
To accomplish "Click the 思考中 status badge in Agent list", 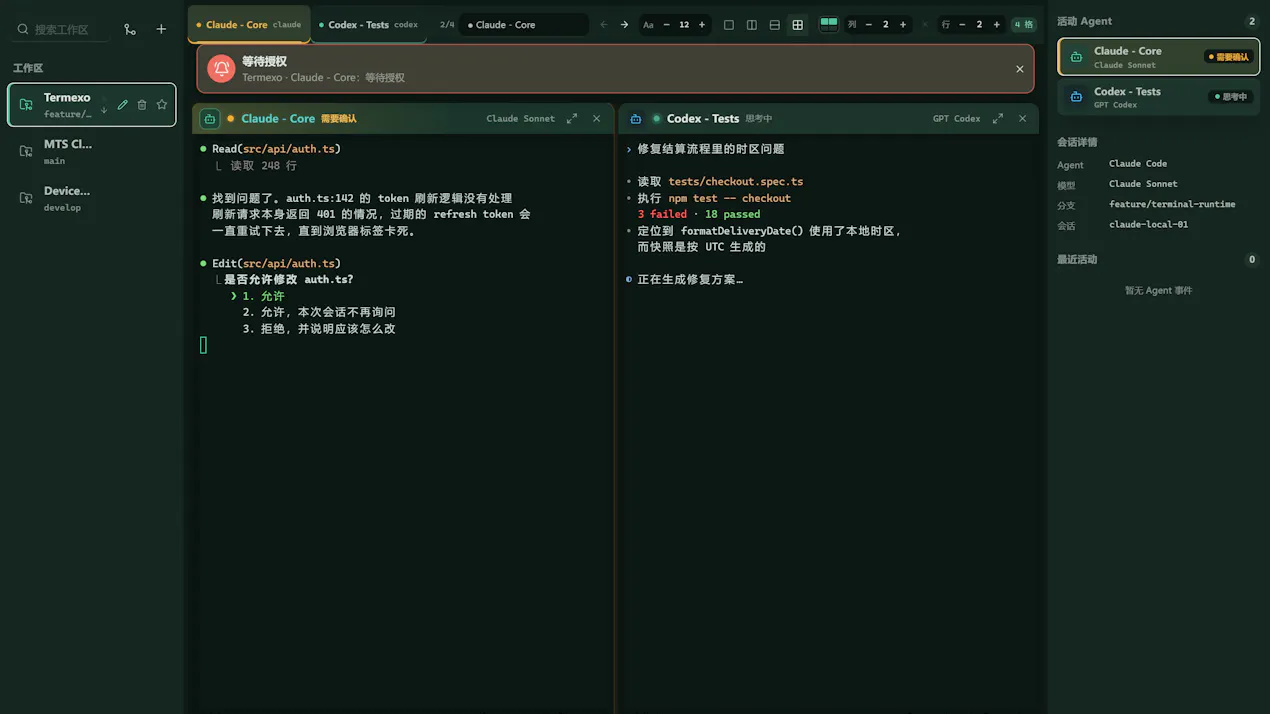I will tap(1231, 97).
